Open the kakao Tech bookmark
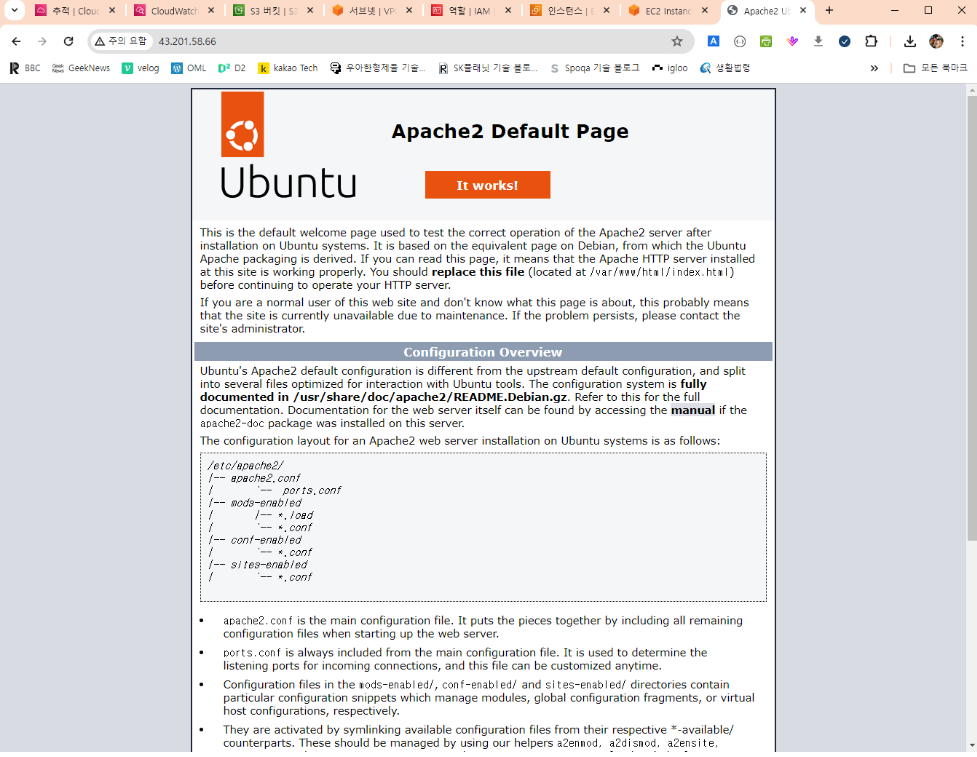 (x=288, y=68)
